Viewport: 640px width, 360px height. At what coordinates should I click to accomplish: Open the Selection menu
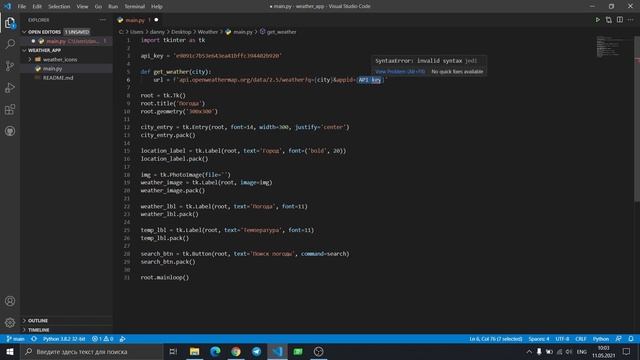[59, 7]
